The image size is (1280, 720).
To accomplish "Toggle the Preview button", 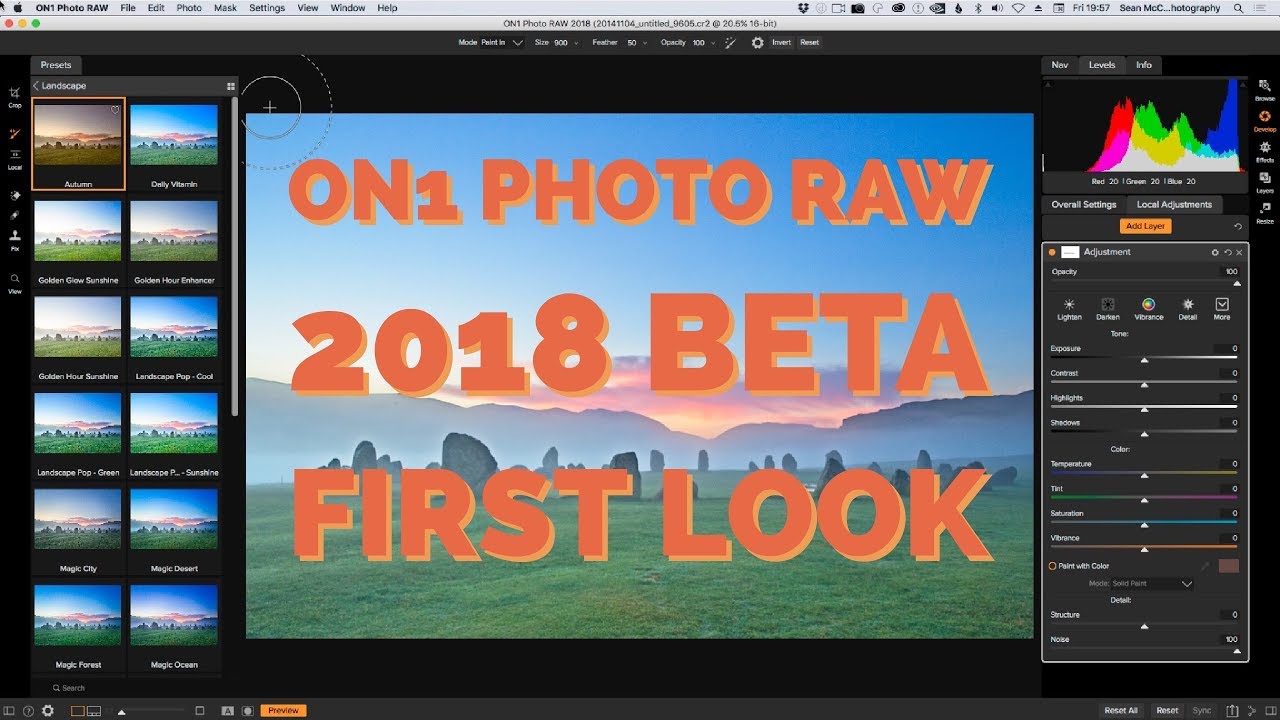I will 283,711.
